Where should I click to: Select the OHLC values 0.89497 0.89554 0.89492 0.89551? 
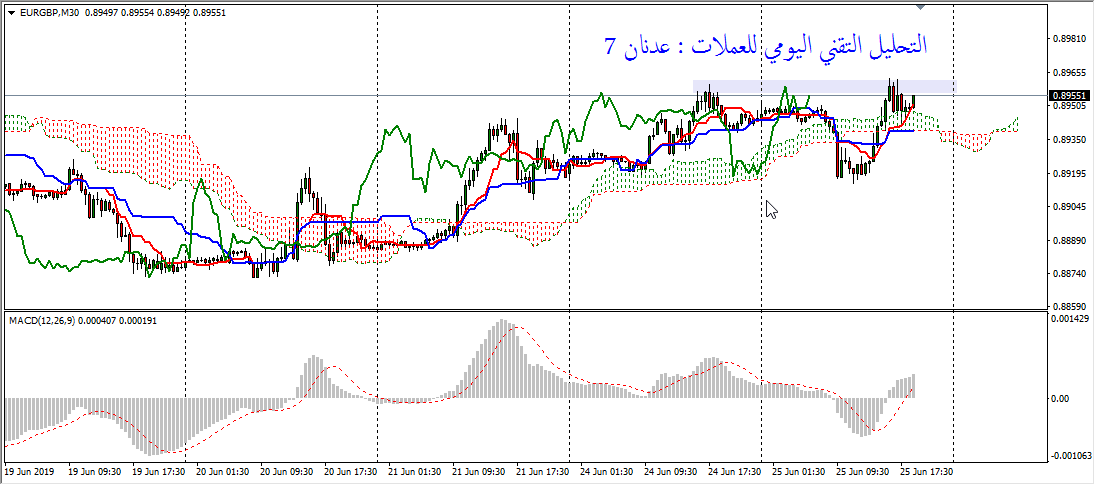pos(156,13)
